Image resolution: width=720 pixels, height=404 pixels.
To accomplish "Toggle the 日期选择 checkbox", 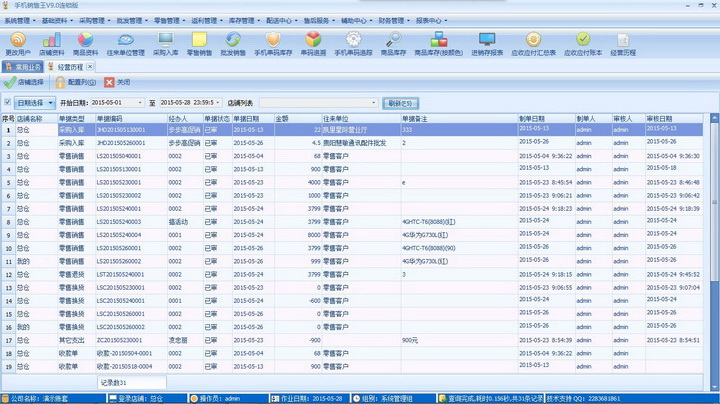I will pos(8,102).
